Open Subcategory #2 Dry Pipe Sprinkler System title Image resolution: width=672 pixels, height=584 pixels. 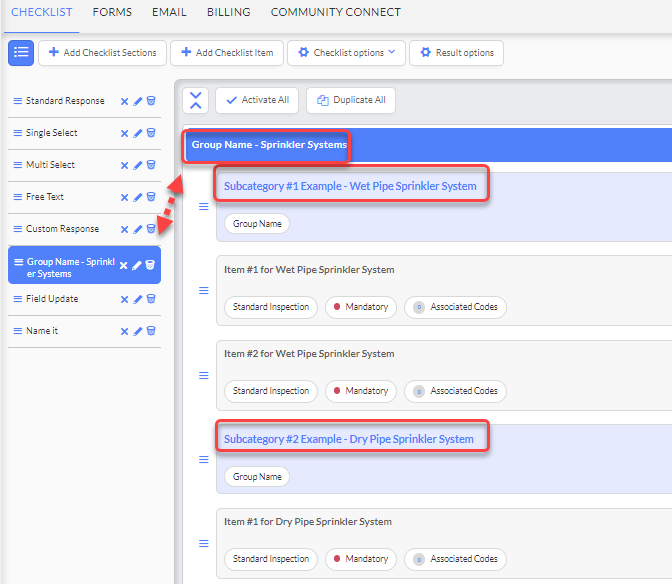click(349, 439)
